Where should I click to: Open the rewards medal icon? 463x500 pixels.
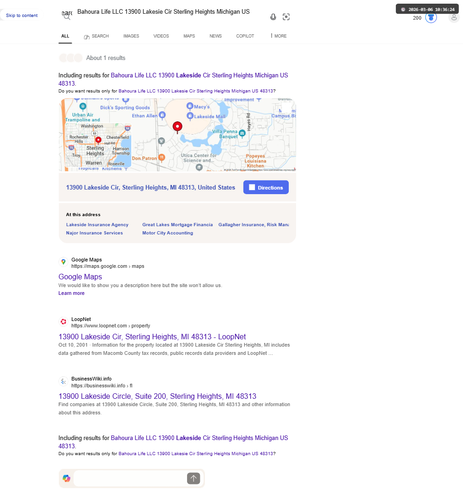[x=431, y=18]
